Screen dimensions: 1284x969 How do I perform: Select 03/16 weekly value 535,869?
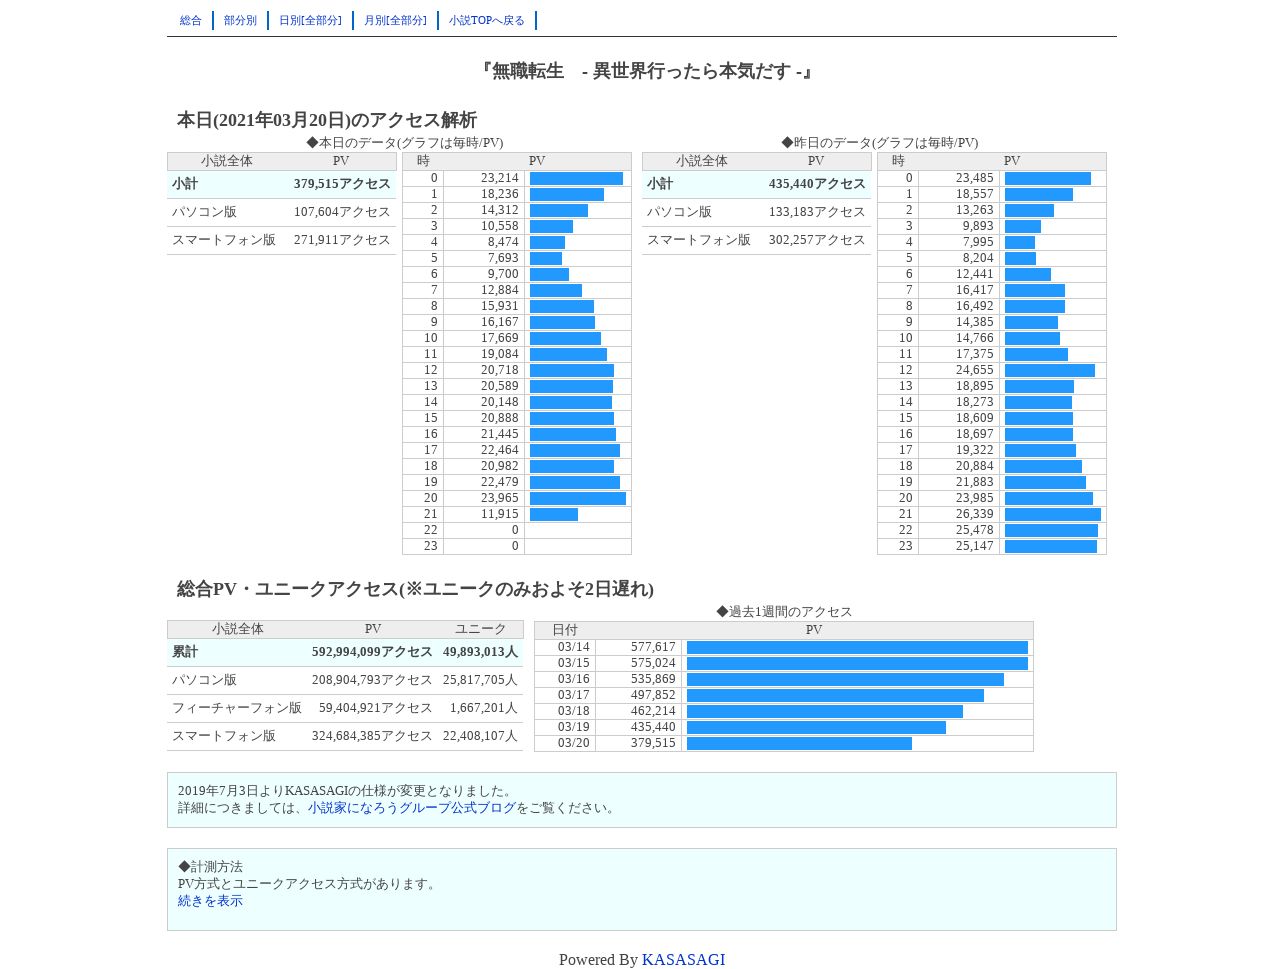tap(653, 679)
